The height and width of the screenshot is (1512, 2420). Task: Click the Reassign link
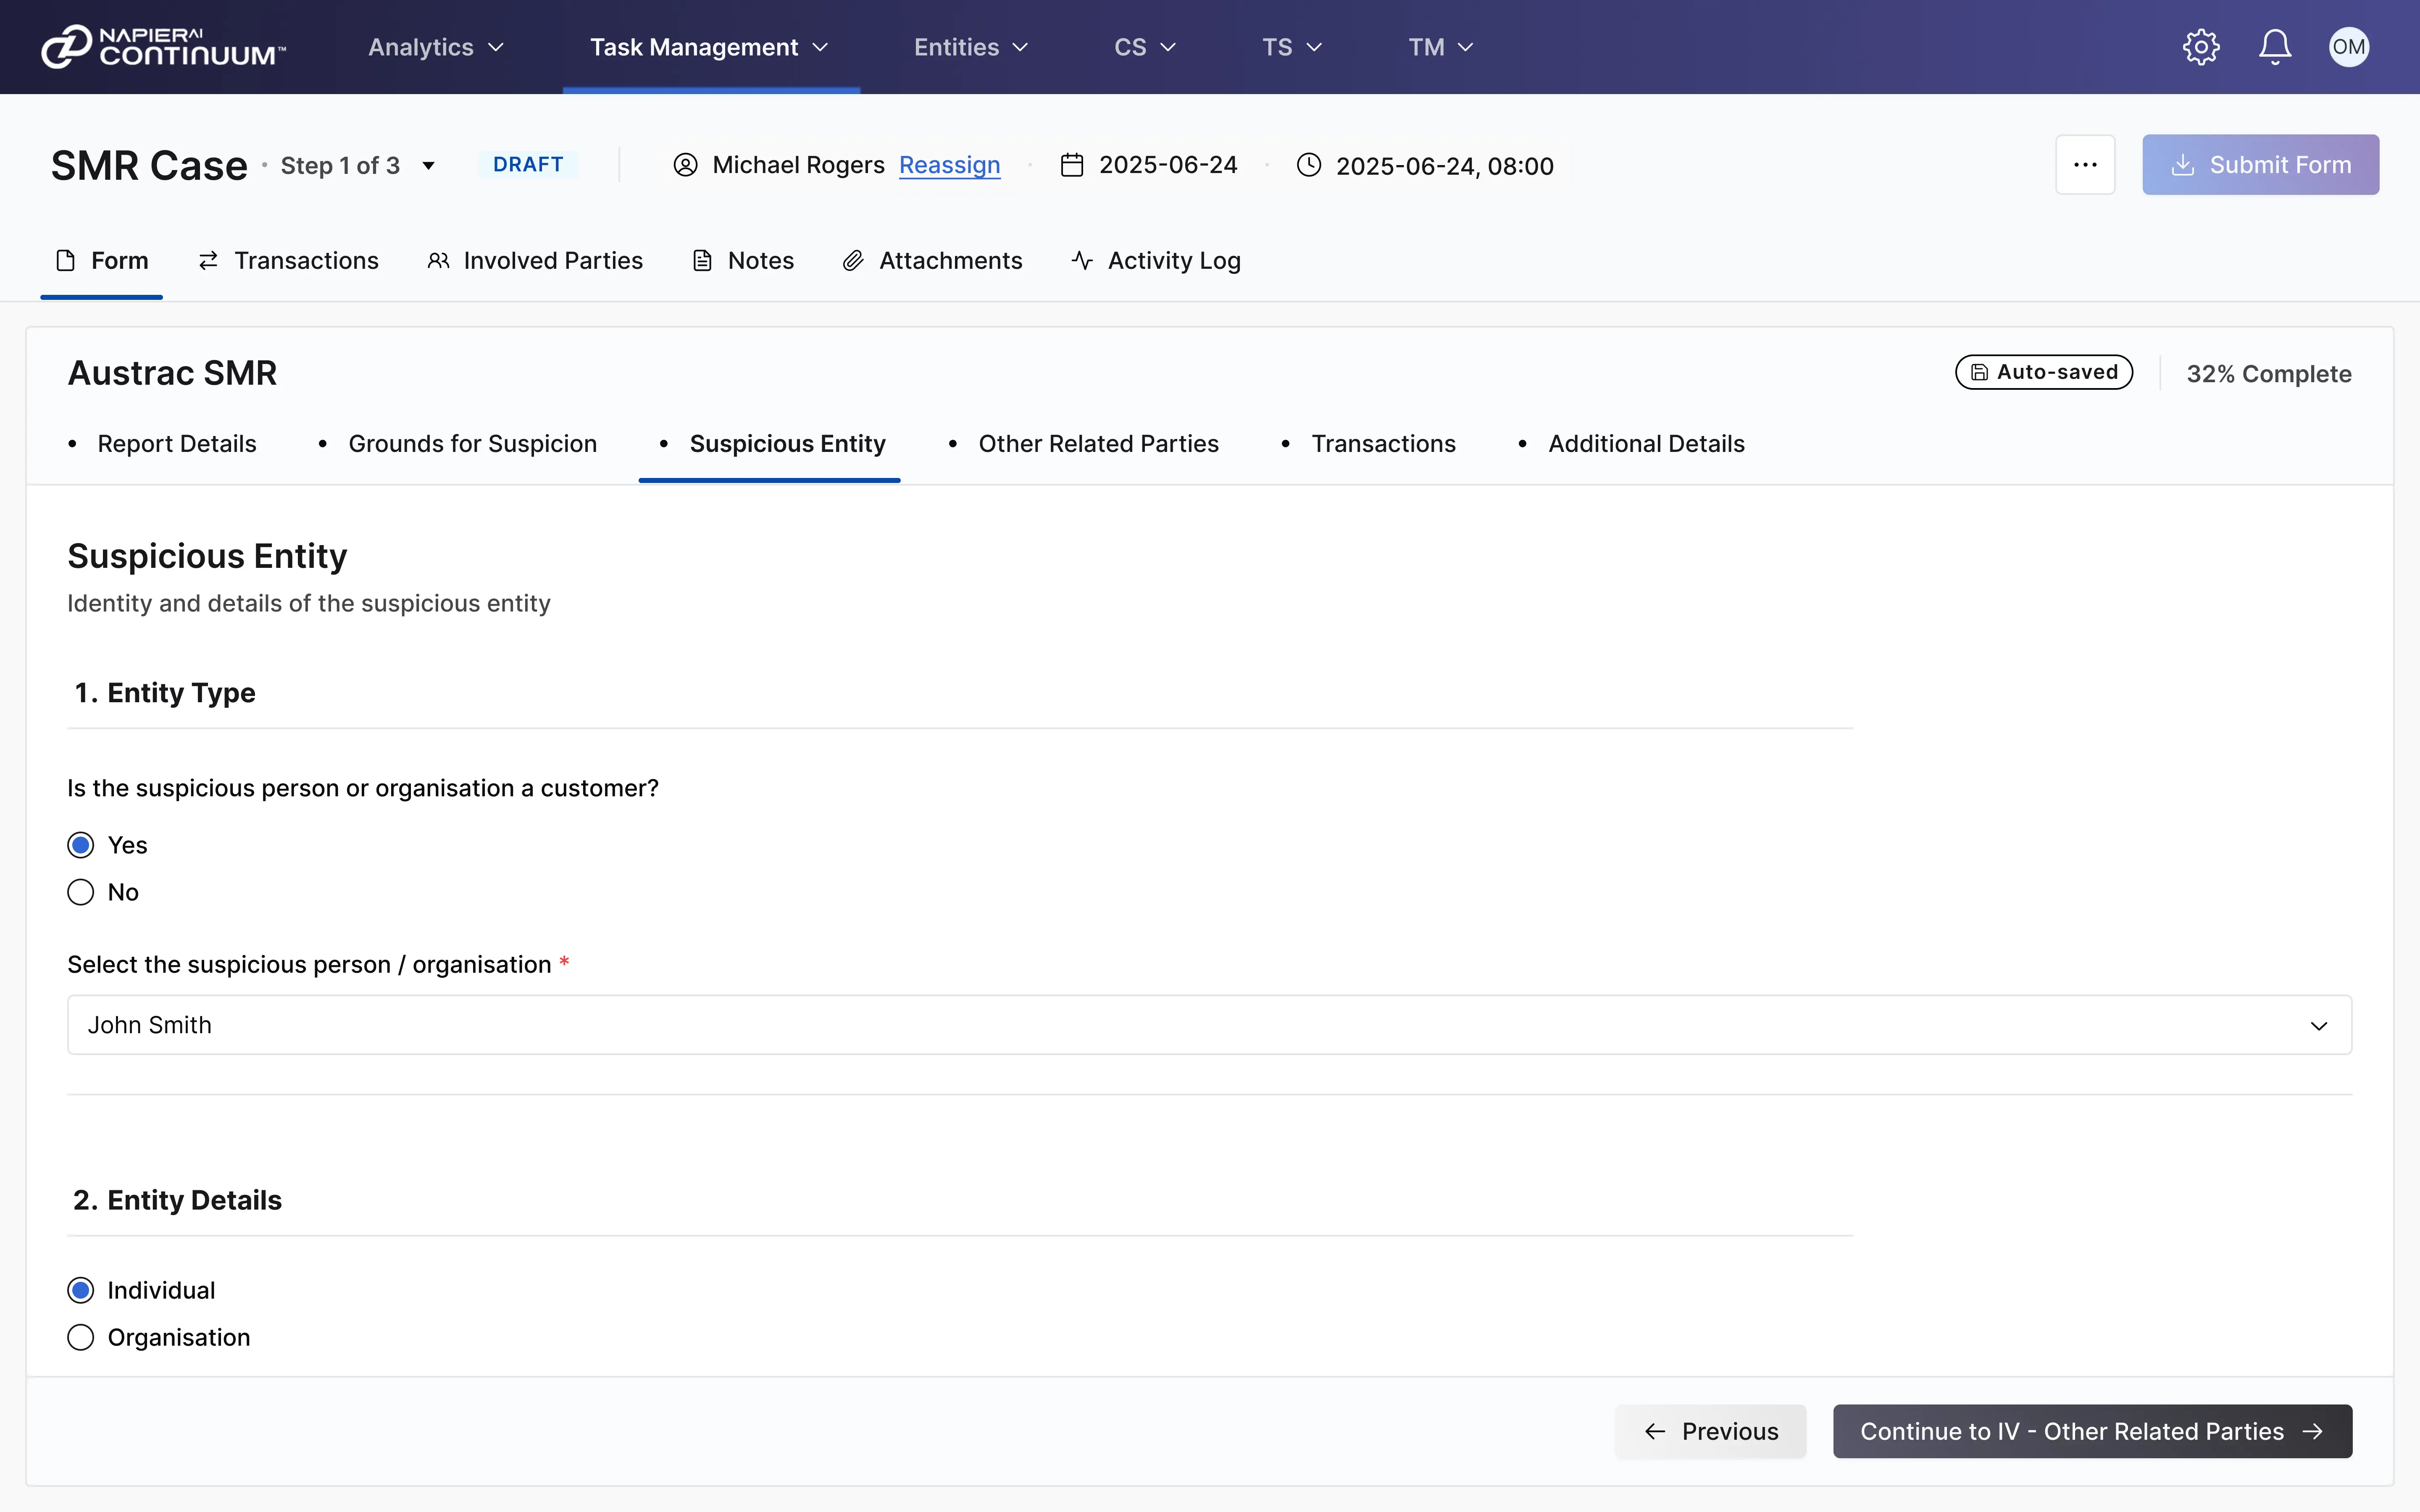(949, 165)
